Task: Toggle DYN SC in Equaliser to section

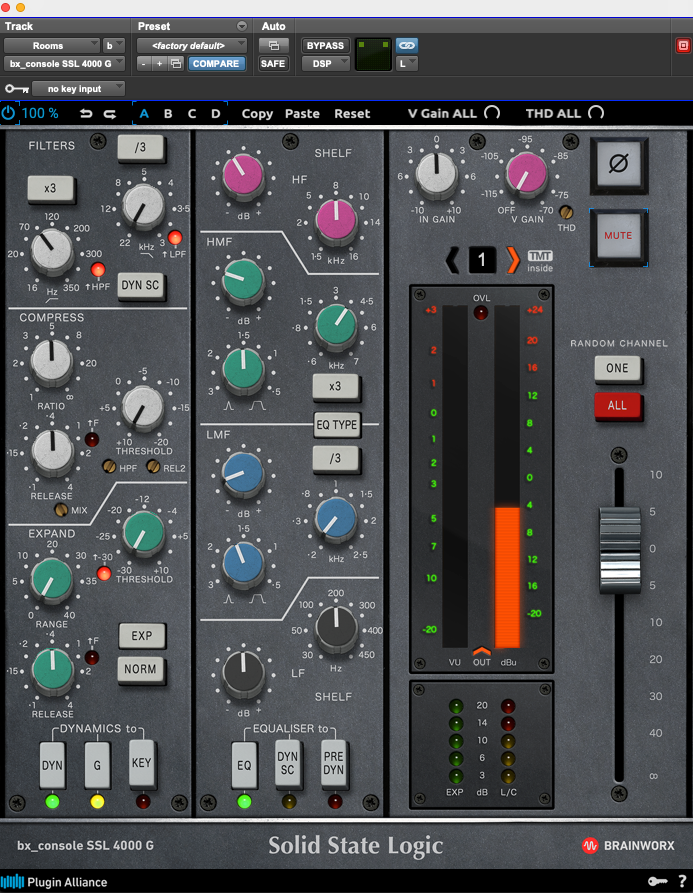Action: point(288,763)
